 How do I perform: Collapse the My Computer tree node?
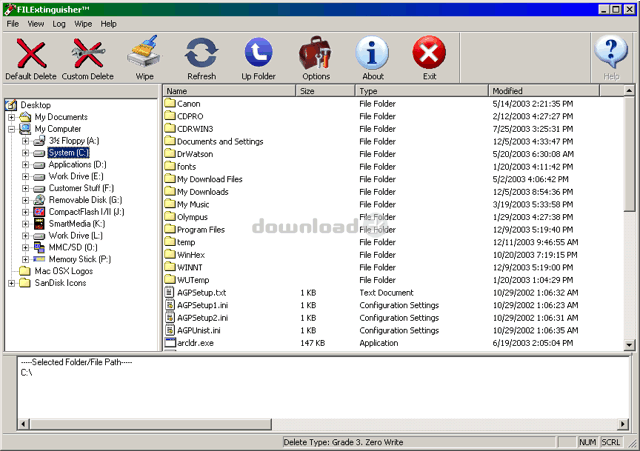tap(11, 129)
